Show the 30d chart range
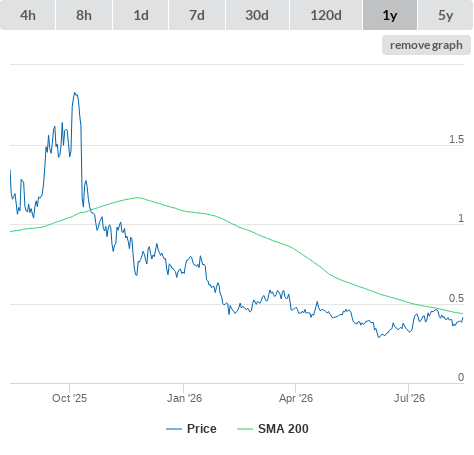474x455 pixels. click(x=257, y=15)
